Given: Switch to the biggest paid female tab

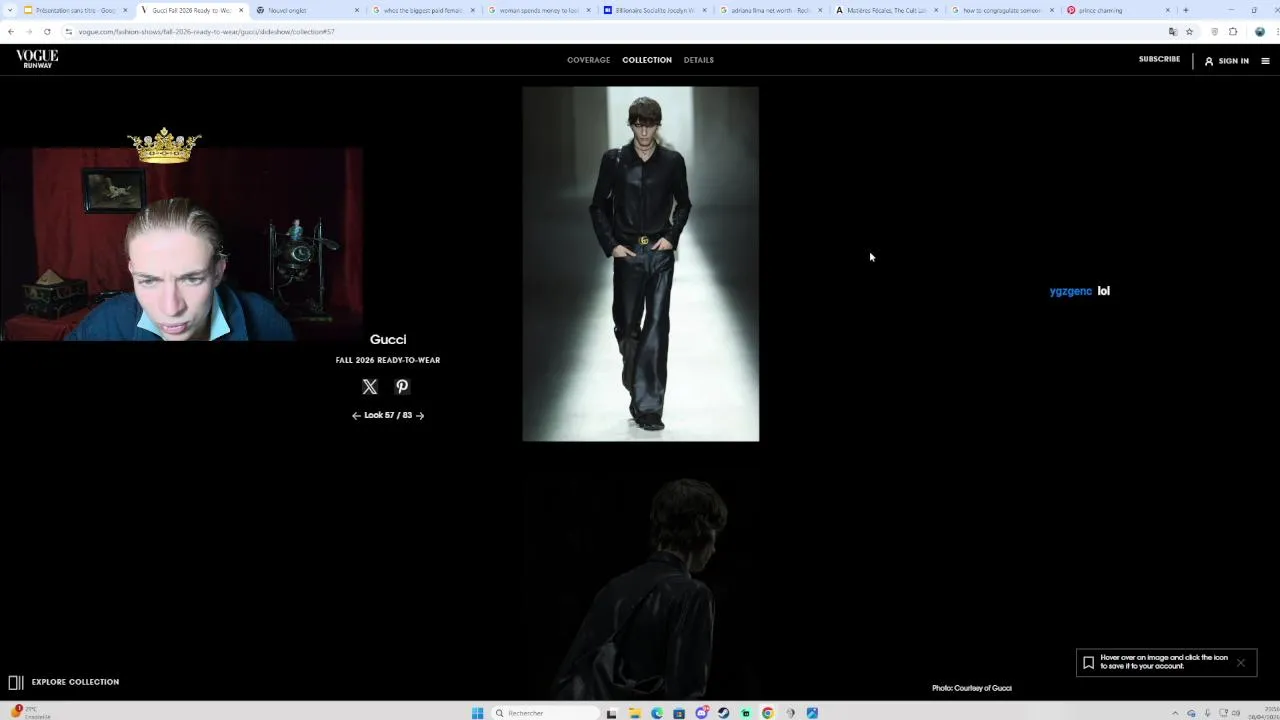Looking at the screenshot, I should coord(423,10).
